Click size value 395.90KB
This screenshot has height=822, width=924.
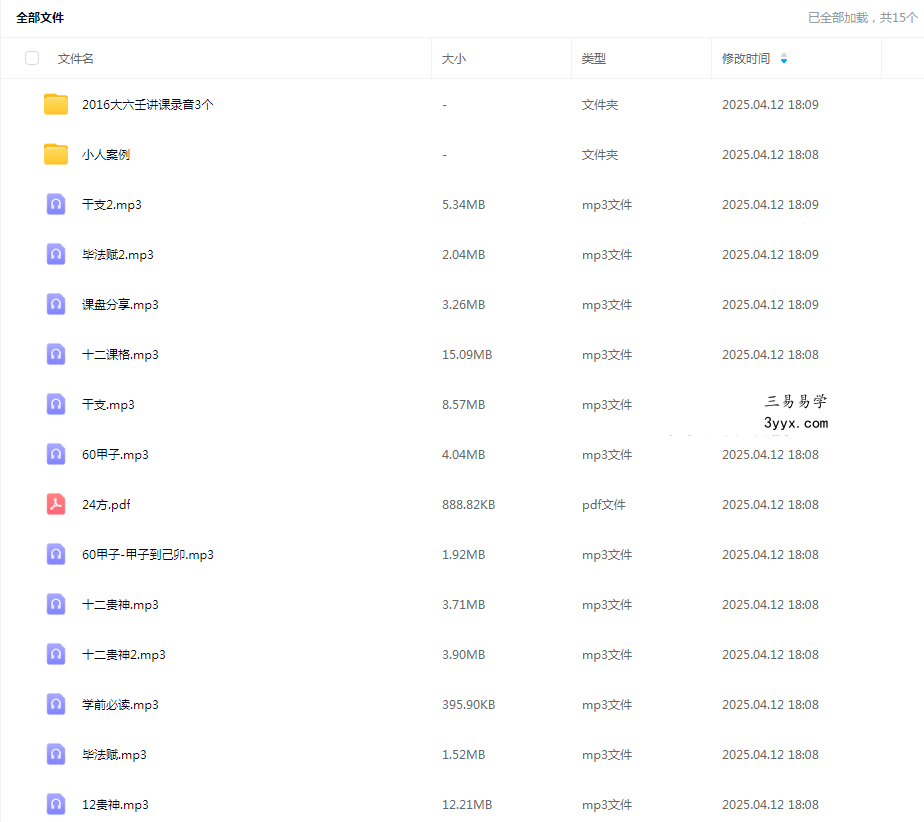[468, 705]
